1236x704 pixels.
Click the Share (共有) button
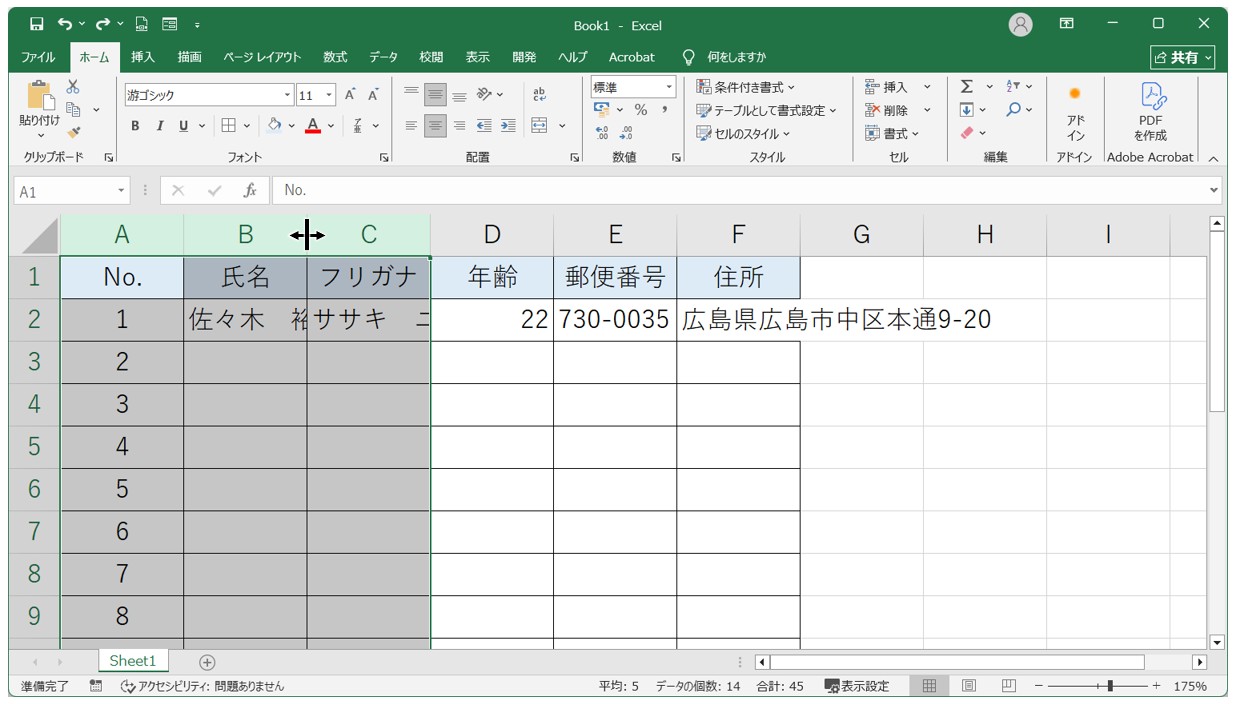(1183, 57)
